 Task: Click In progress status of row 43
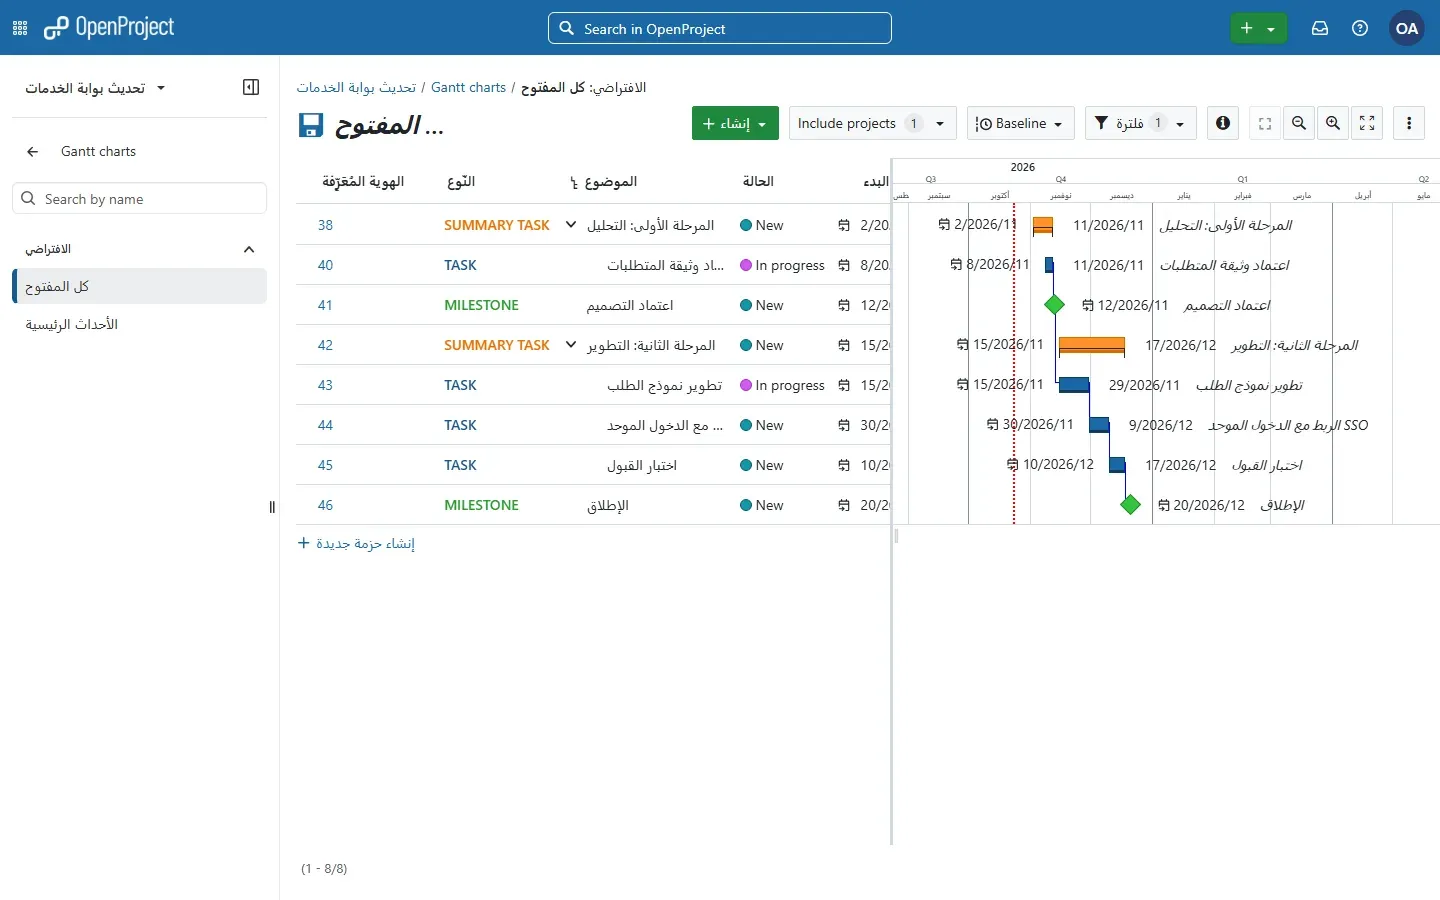click(782, 385)
